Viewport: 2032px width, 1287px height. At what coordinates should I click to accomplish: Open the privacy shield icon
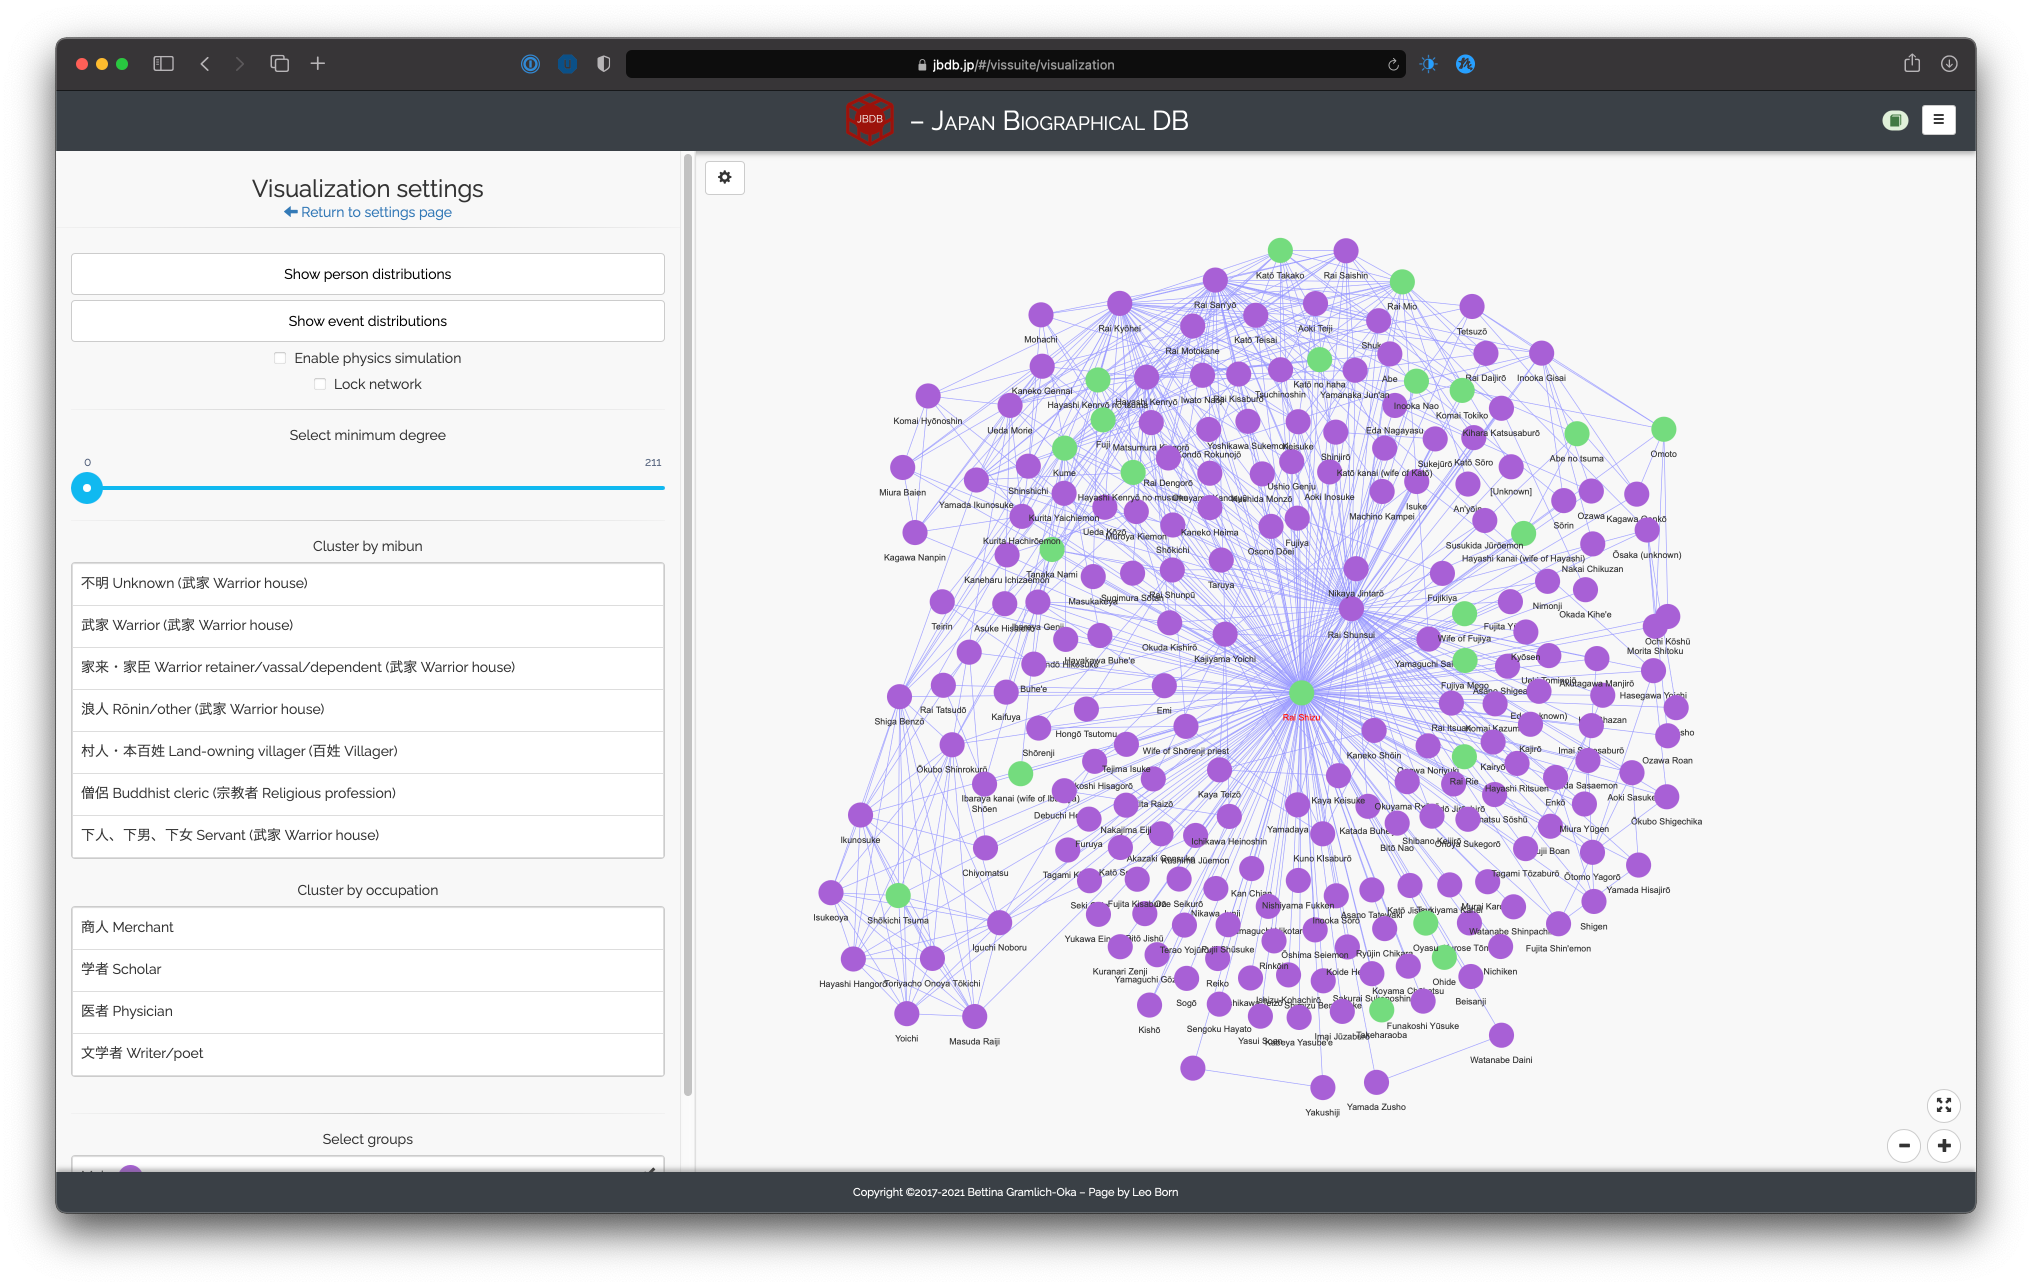[603, 64]
